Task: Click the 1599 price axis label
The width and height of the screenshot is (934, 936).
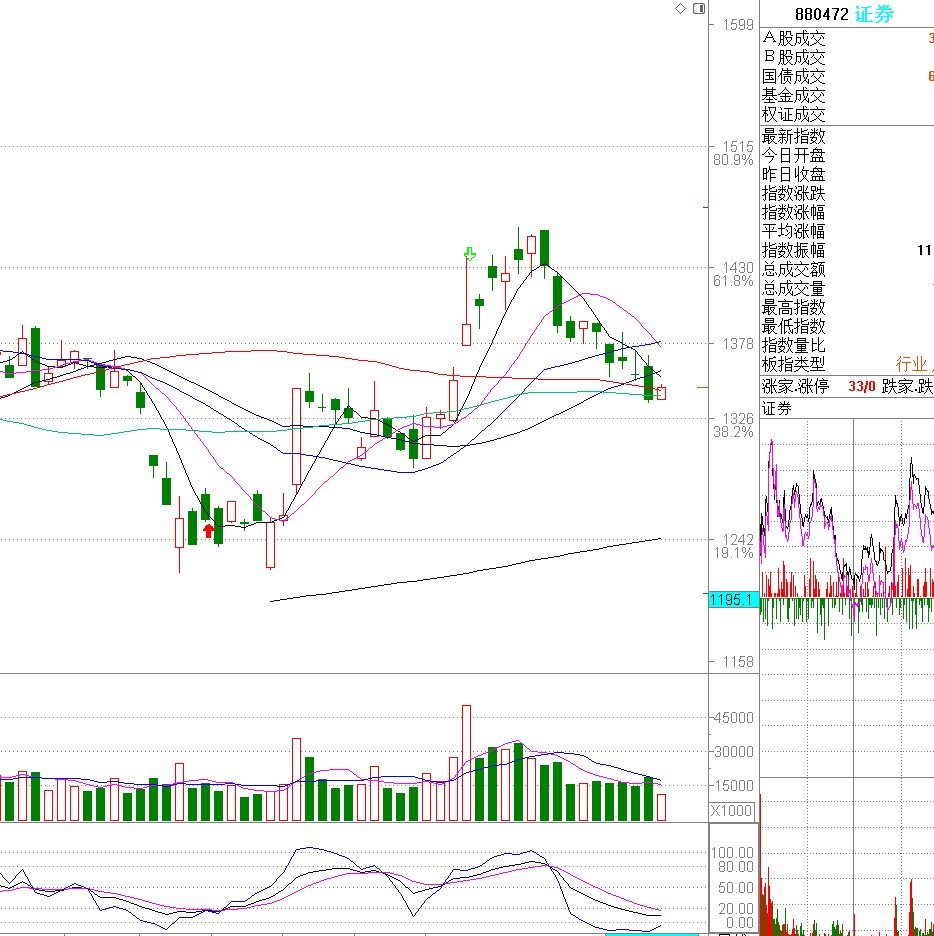Action: coord(738,24)
